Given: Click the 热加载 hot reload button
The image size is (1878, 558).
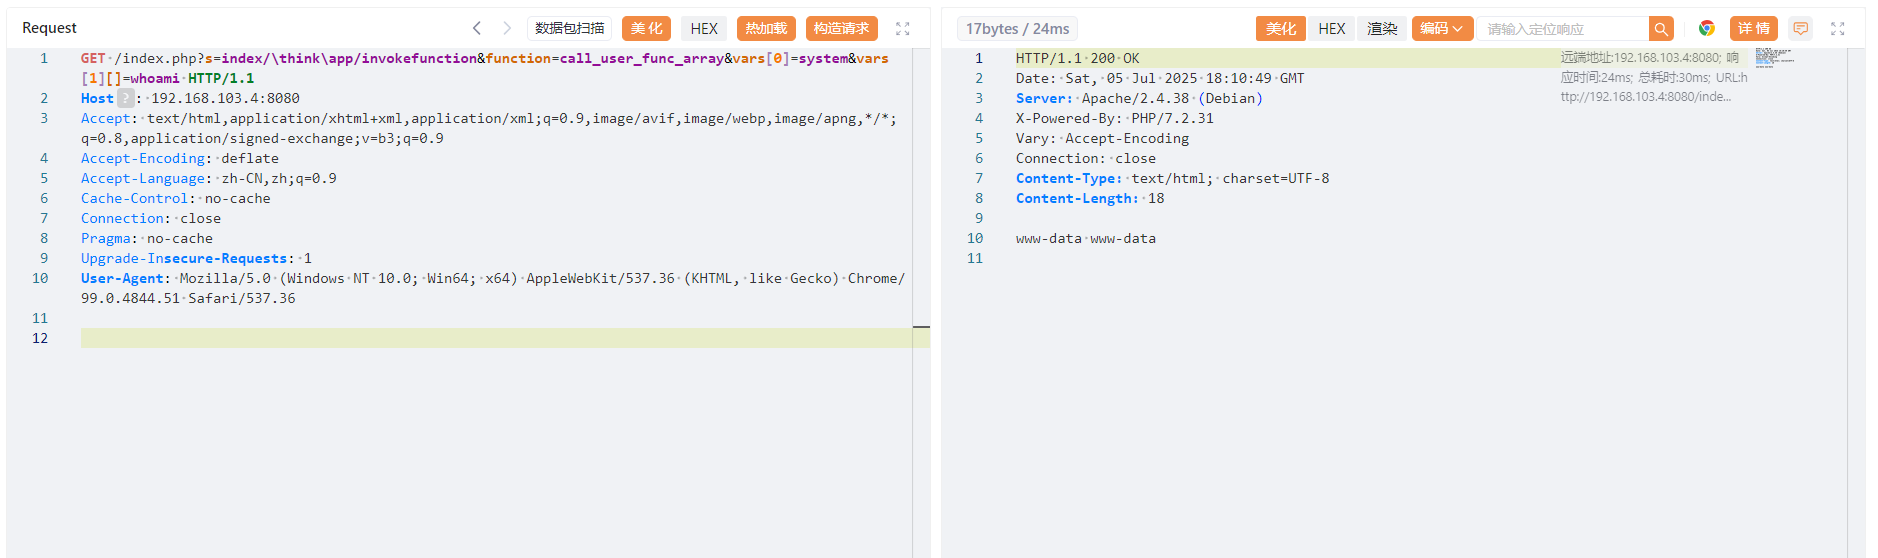Looking at the screenshot, I should pos(766,28).
